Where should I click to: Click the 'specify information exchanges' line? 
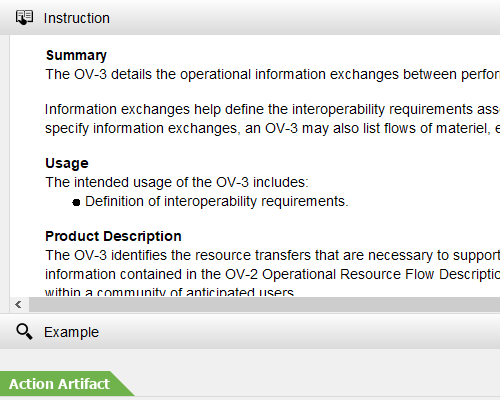[x=272, y=128]
